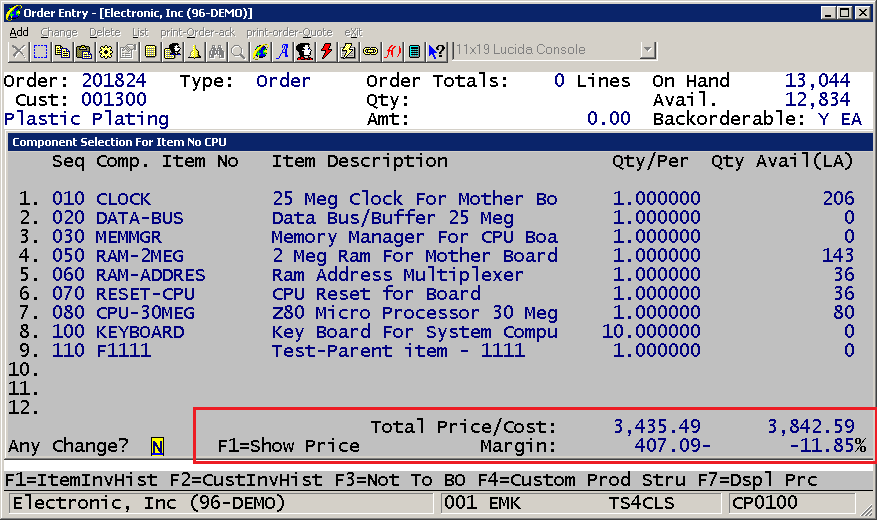Click the X cancel toolbar icon
877x520 pixels.
18,52
